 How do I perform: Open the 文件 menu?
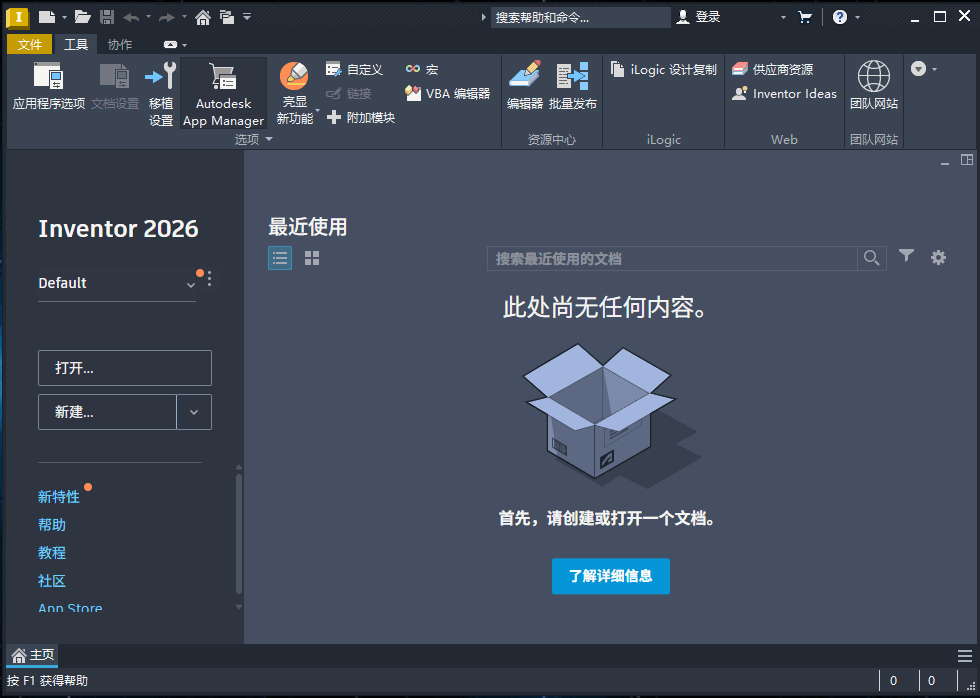[30, 43]
